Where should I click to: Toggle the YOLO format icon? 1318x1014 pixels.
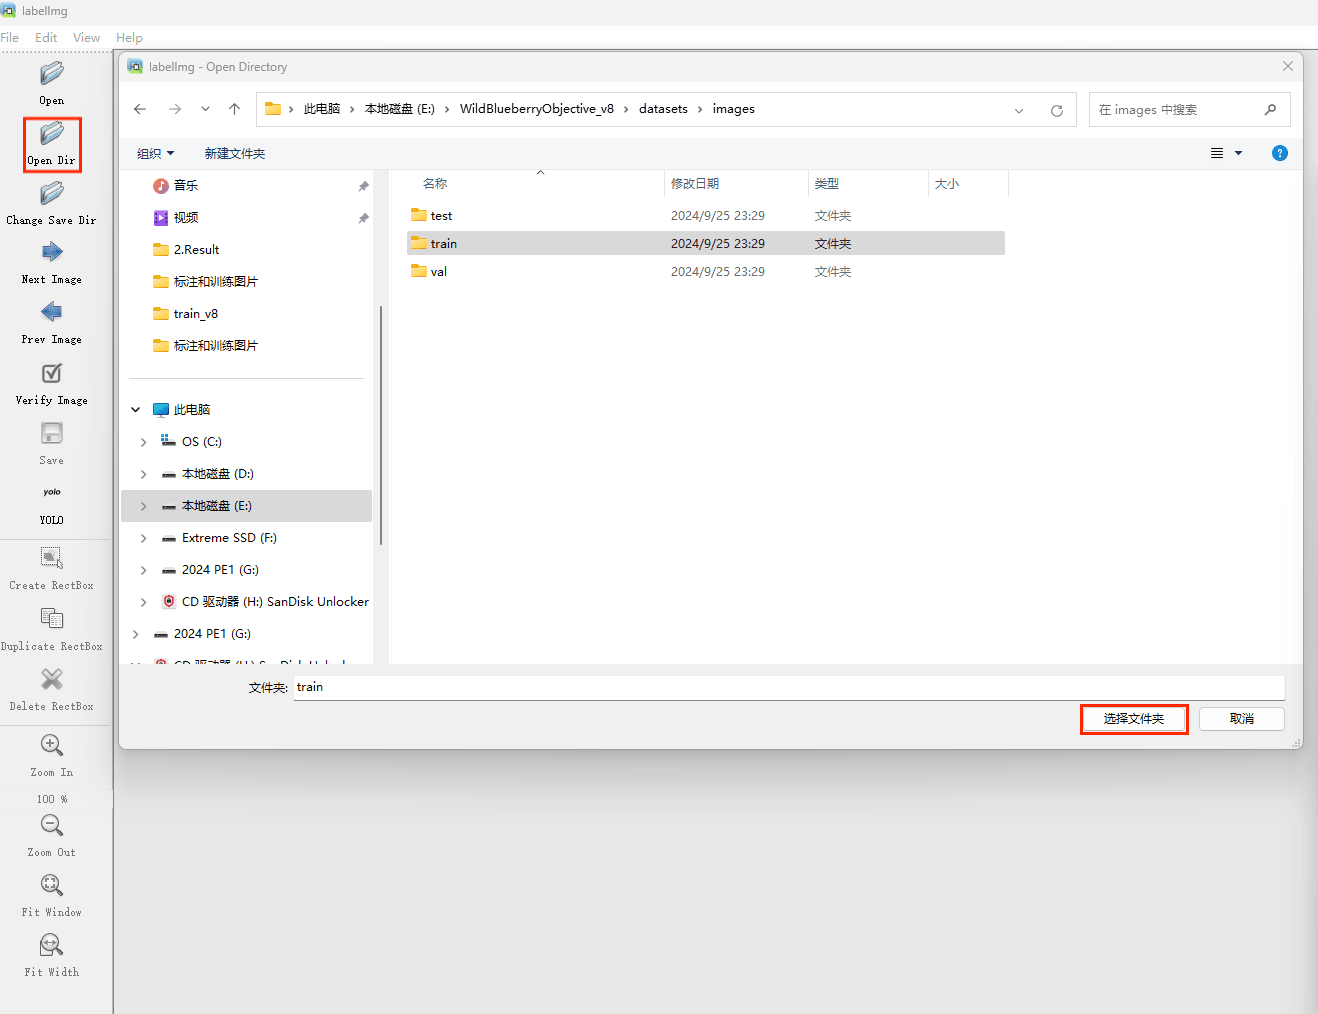(52, 493)
